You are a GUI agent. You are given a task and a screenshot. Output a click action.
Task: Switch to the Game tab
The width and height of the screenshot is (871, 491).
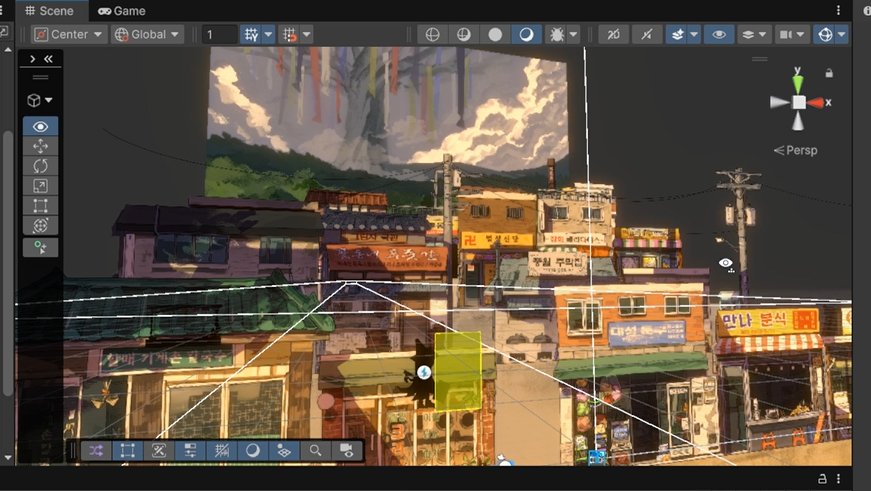(122, 11)
